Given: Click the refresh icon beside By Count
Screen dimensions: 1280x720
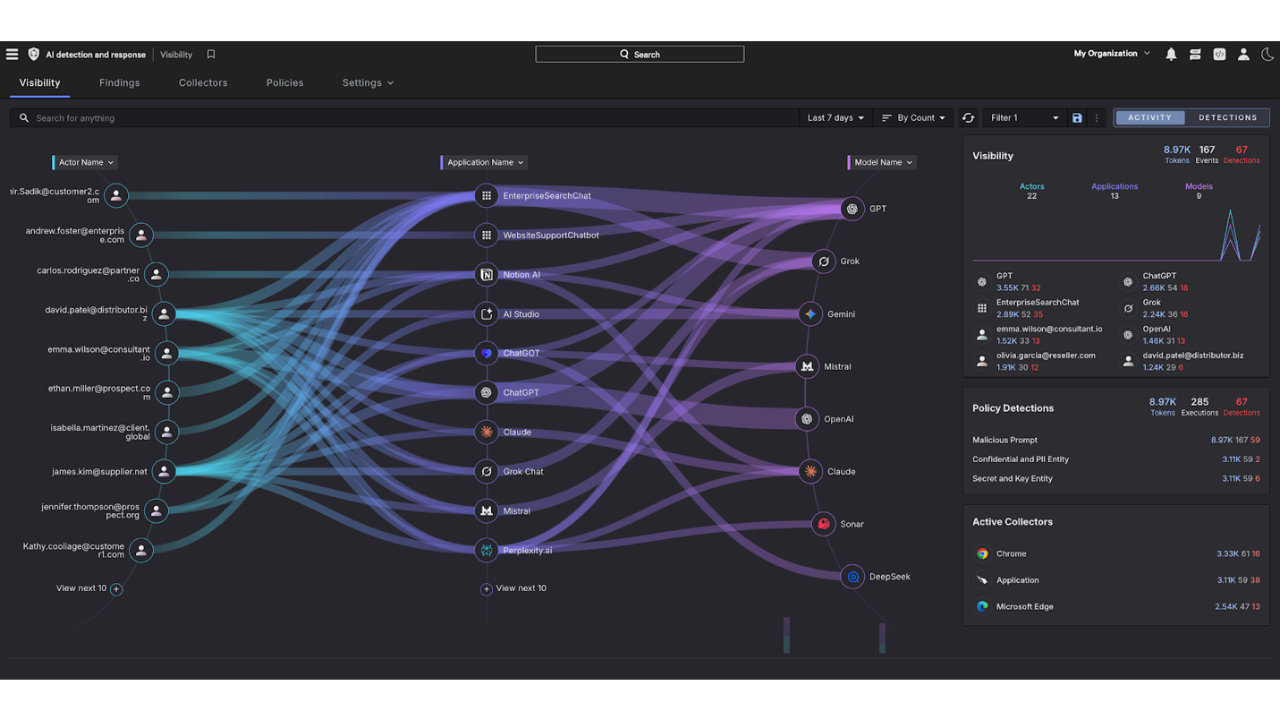Looking at the screenshot, I should click(968, 118).
